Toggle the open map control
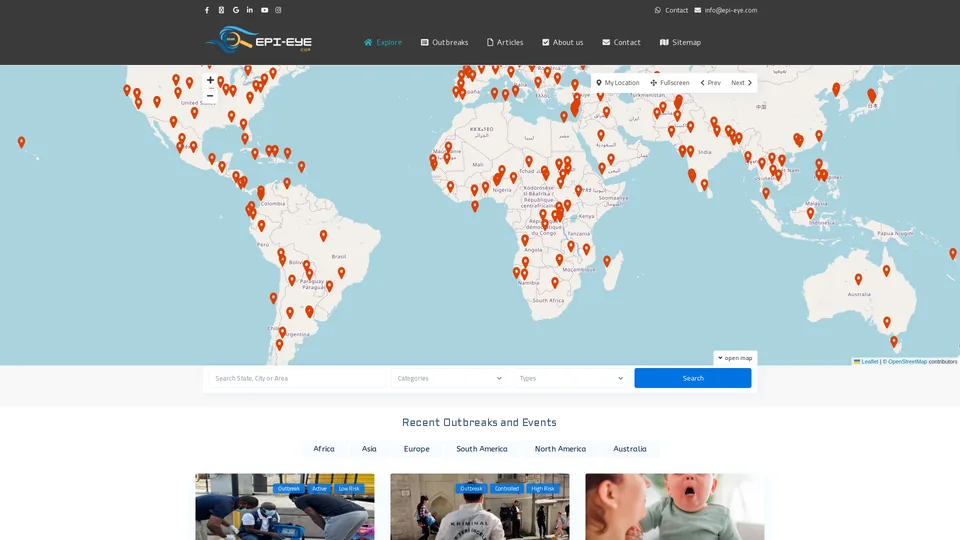 pyautogui.click(x=735, y=358)
